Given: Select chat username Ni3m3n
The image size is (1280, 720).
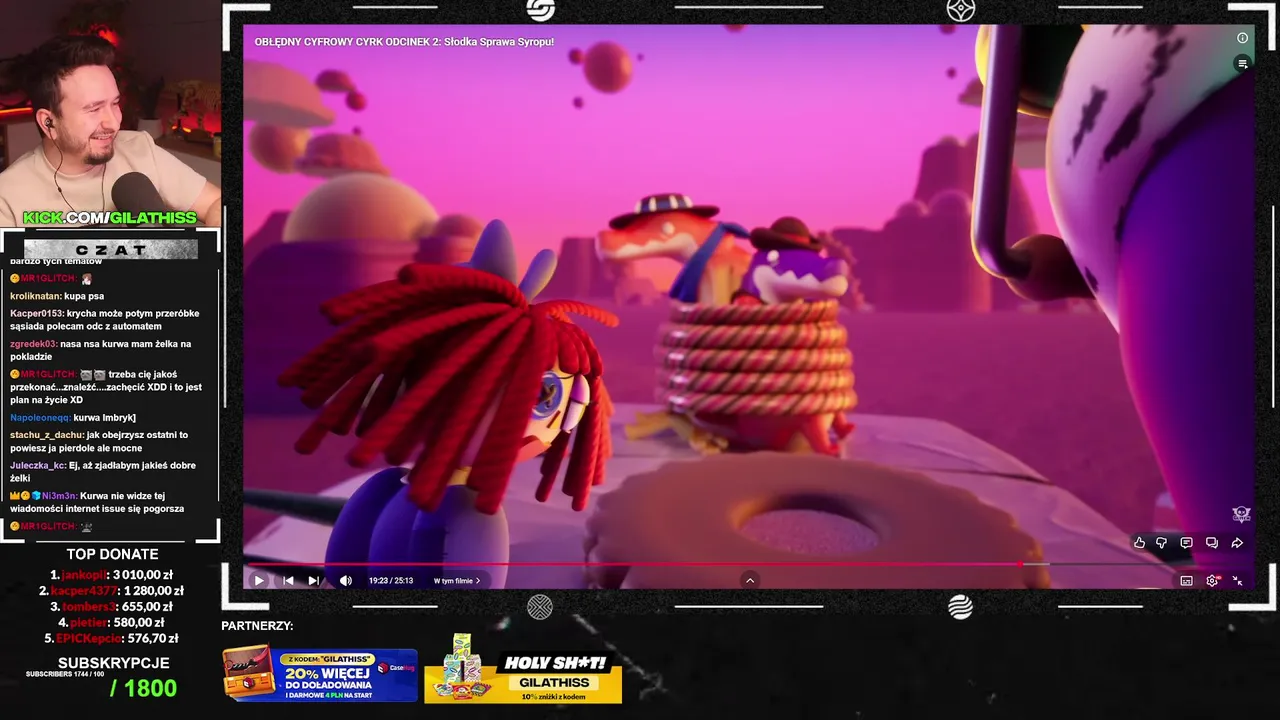Looking at the screenshot, I should coord(58,496).
